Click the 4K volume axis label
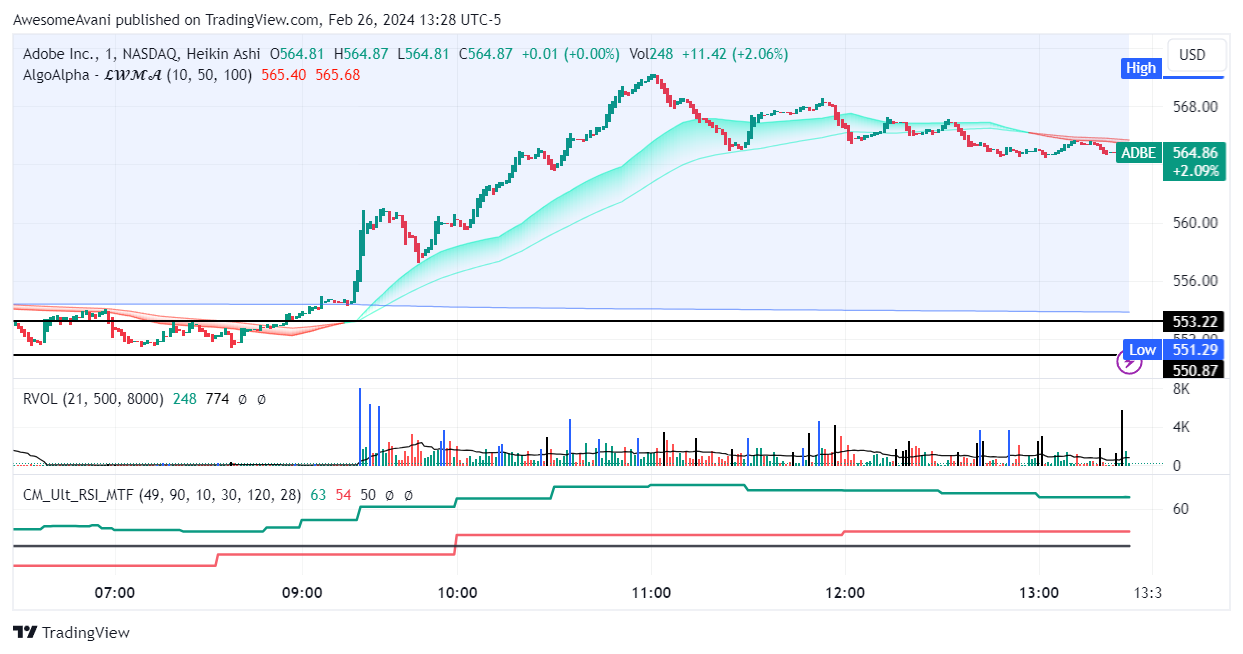The height and width of the screenshot is (654, 1243). click(x=1181, y=427)
